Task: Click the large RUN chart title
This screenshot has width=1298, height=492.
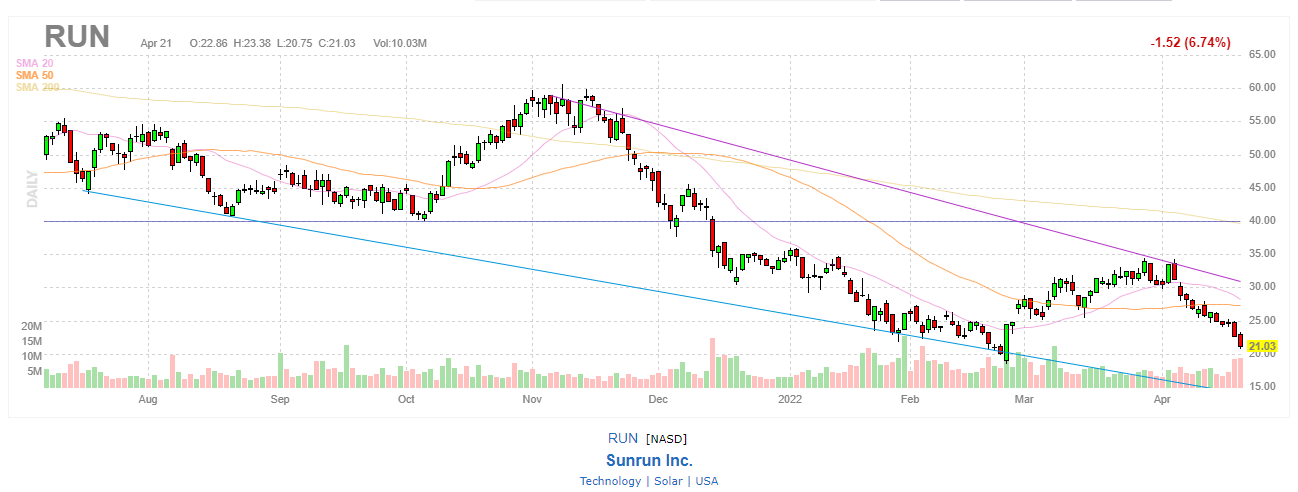Action: 76,39
